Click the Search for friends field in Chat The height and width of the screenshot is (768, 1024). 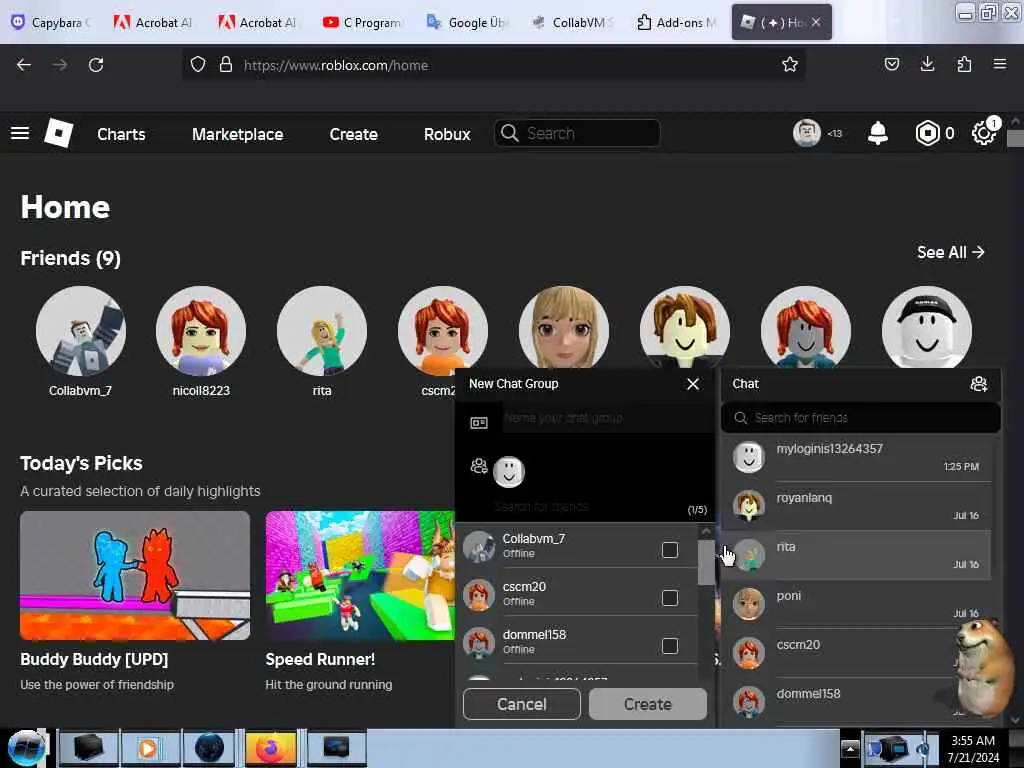pyautogui.click(x=860, y=417)
